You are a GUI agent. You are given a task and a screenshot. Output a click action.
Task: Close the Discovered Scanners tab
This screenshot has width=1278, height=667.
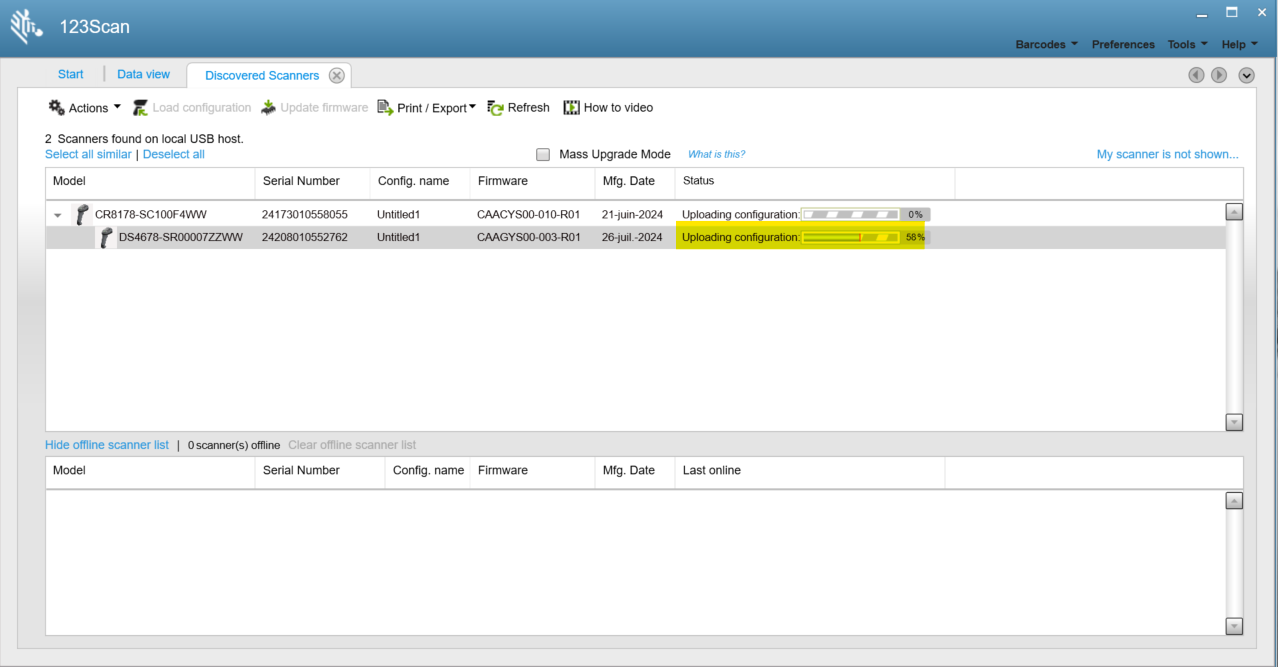[337, 75]
